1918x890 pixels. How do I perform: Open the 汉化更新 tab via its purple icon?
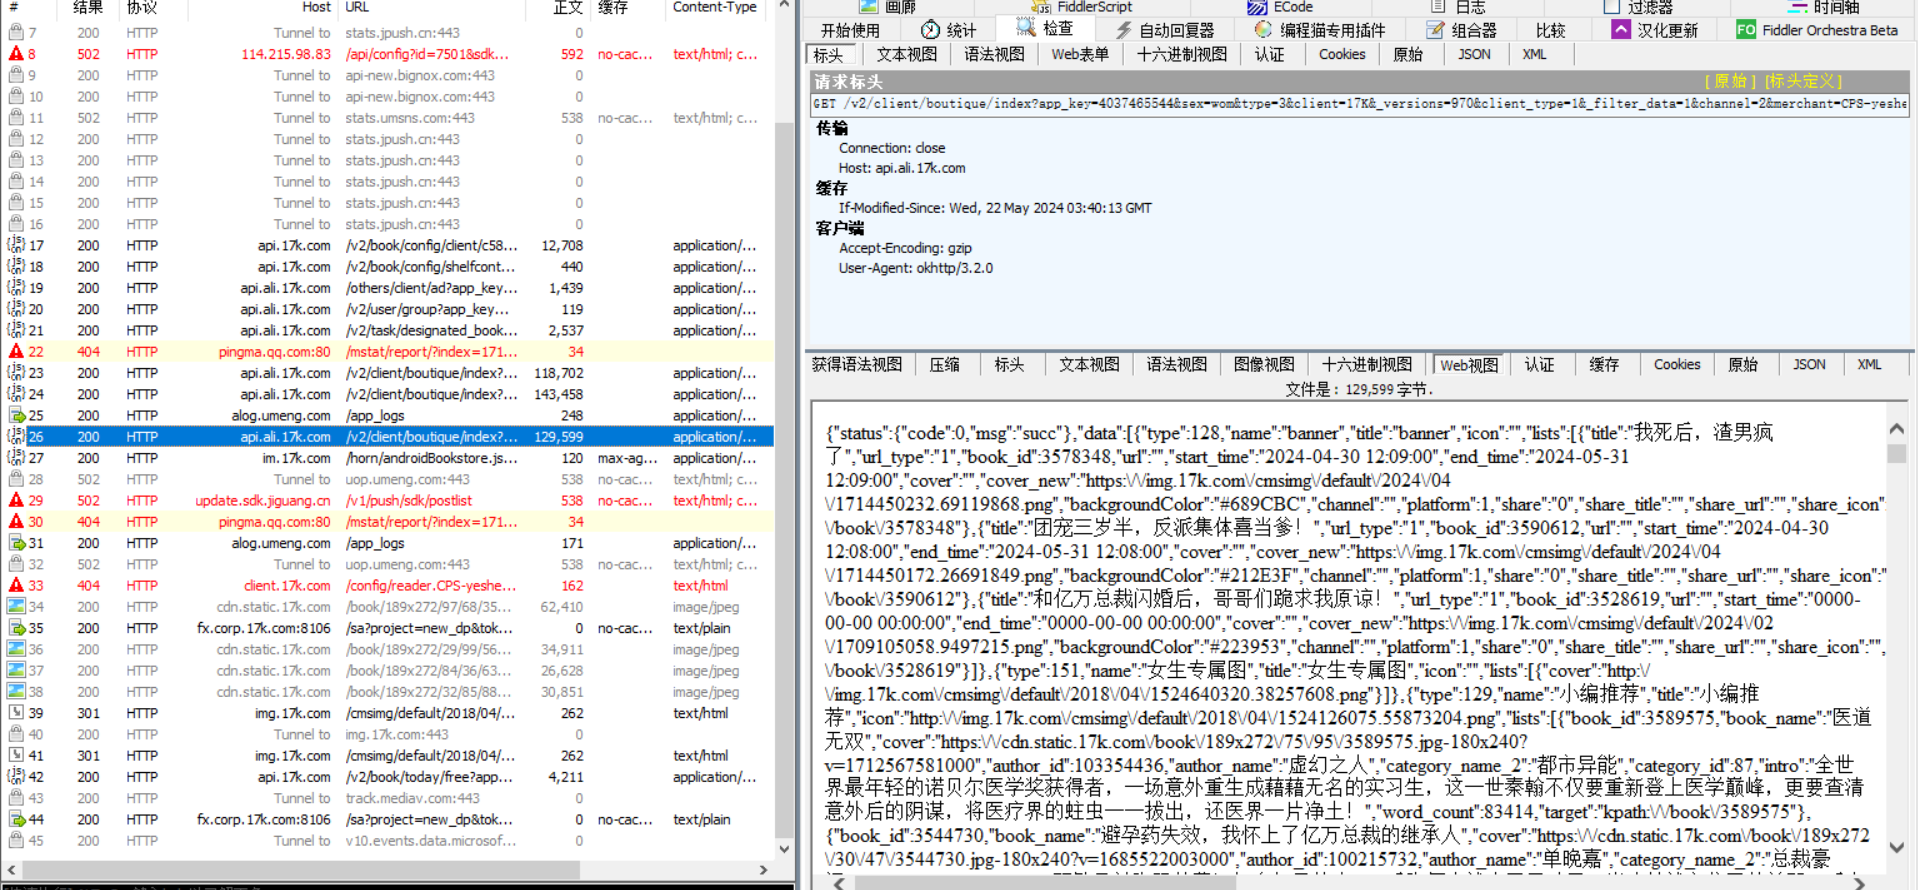tap(1621, 30)
